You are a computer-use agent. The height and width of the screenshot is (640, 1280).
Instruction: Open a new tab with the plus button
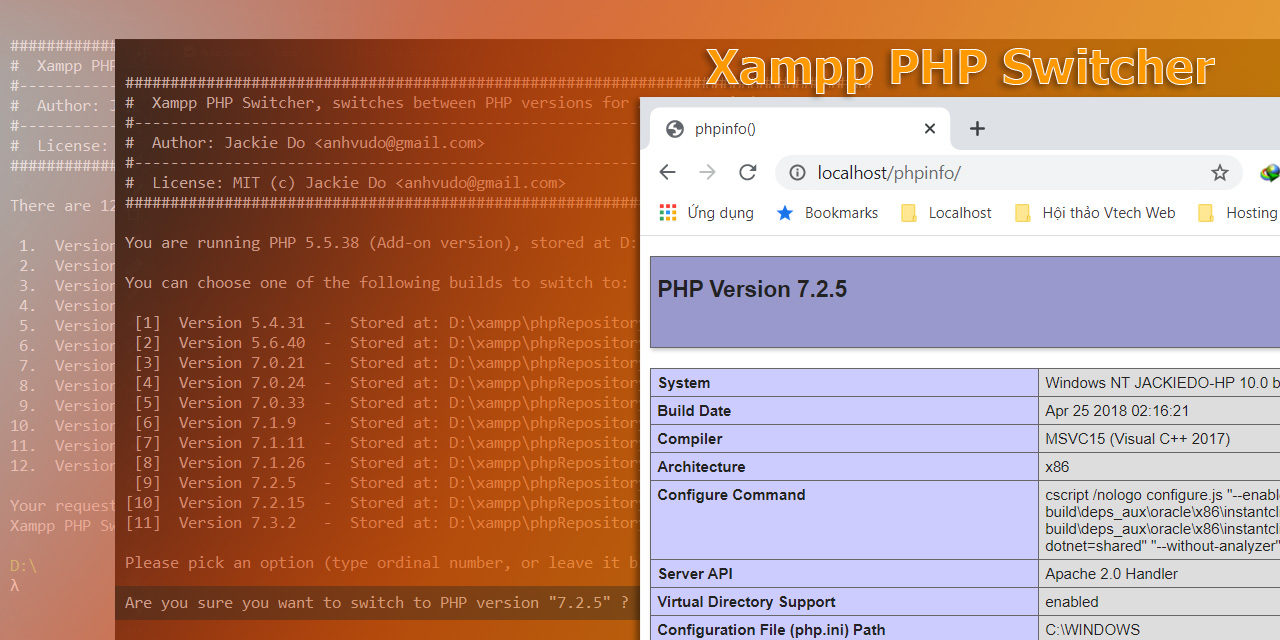977,128
